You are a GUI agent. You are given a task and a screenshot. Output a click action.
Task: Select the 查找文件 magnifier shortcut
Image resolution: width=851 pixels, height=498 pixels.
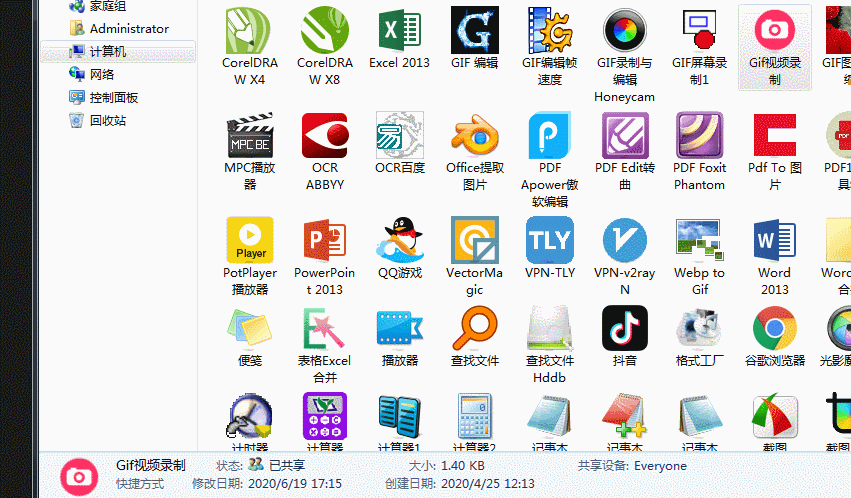pos(474,329)
